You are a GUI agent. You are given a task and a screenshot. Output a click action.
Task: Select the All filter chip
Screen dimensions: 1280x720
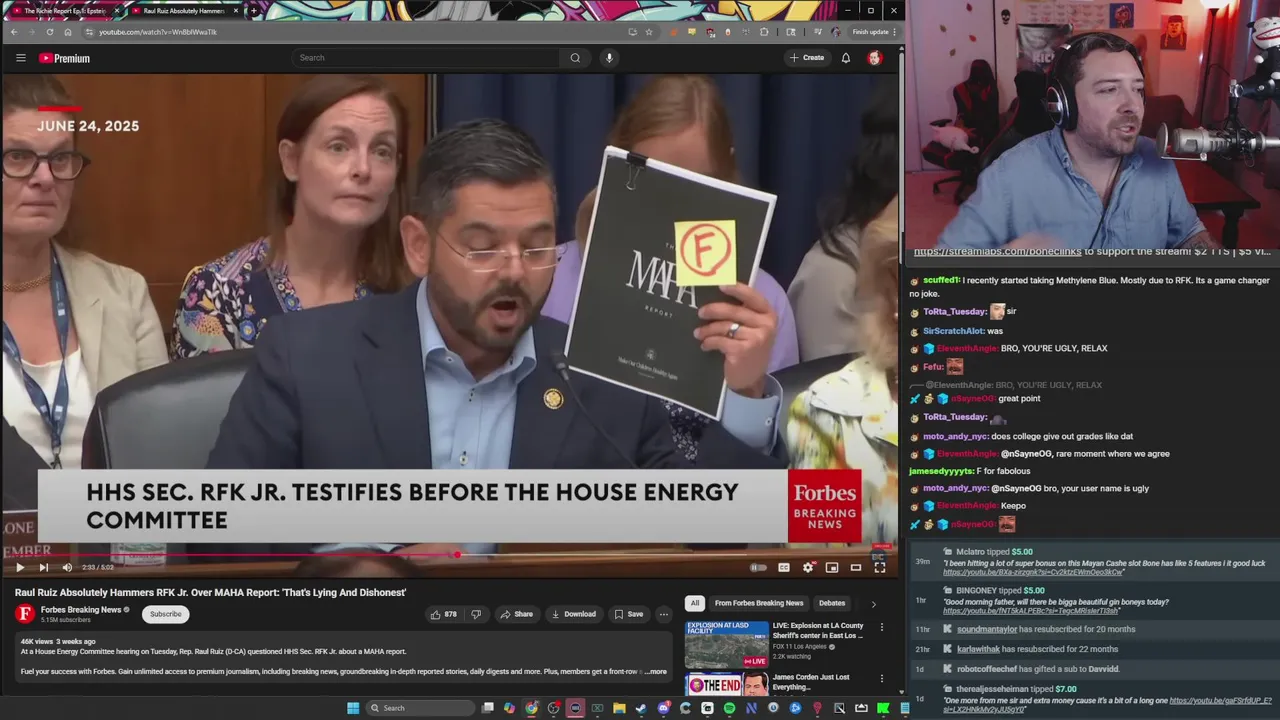click(694, 603)
